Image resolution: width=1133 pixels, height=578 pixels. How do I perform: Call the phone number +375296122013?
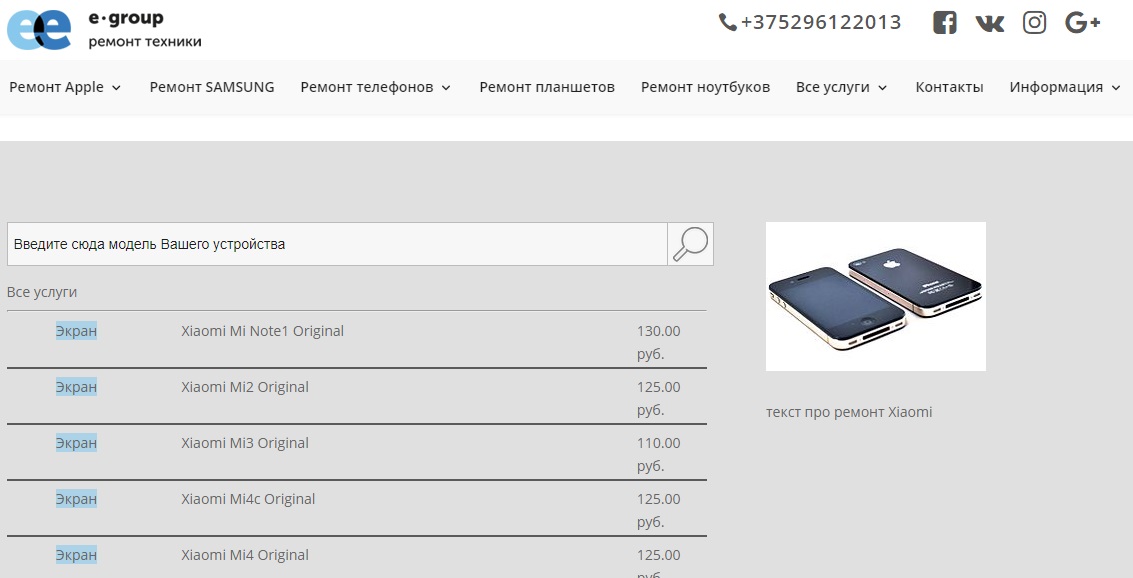821,22
